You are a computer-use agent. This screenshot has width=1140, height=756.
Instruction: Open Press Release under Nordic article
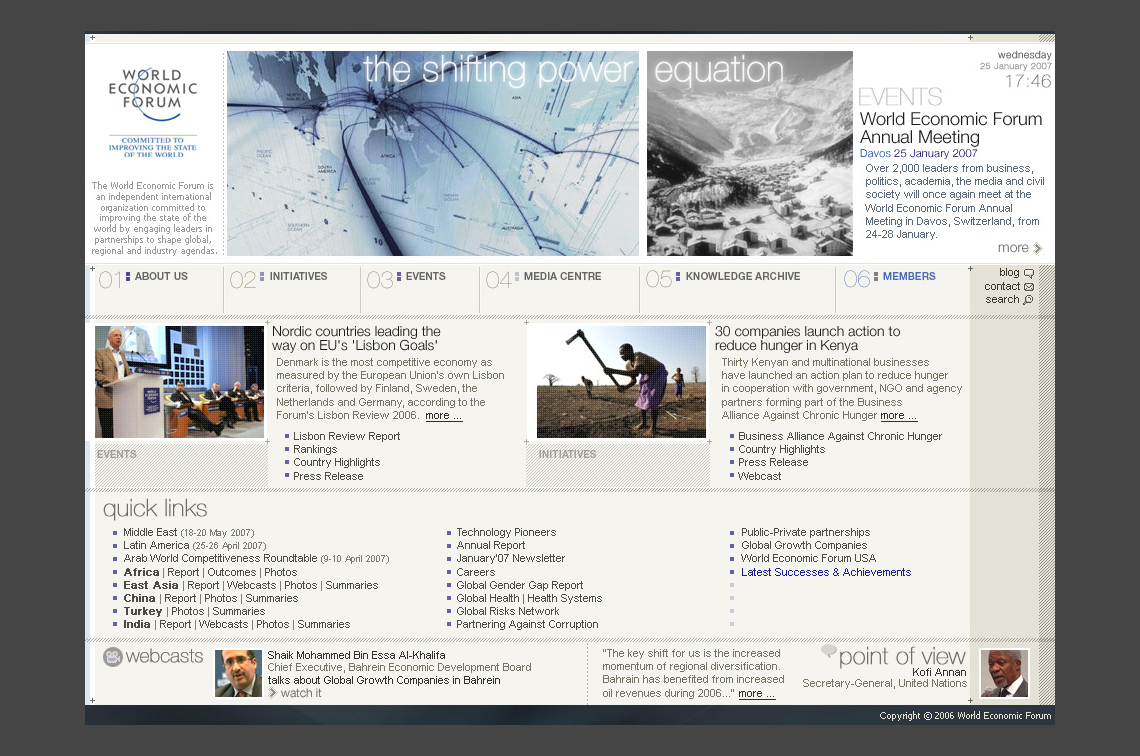point(328,476)
